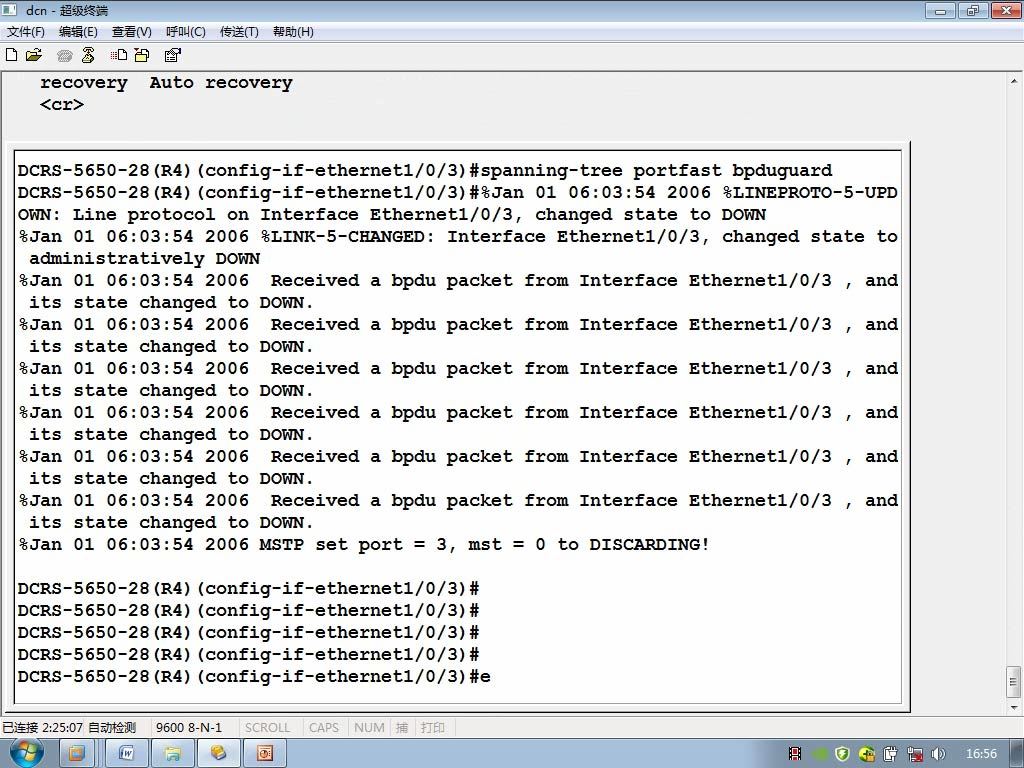Open the 编辑(E) menu
1024x768 pixels.
pyautogui.click(x=78, y=31)
